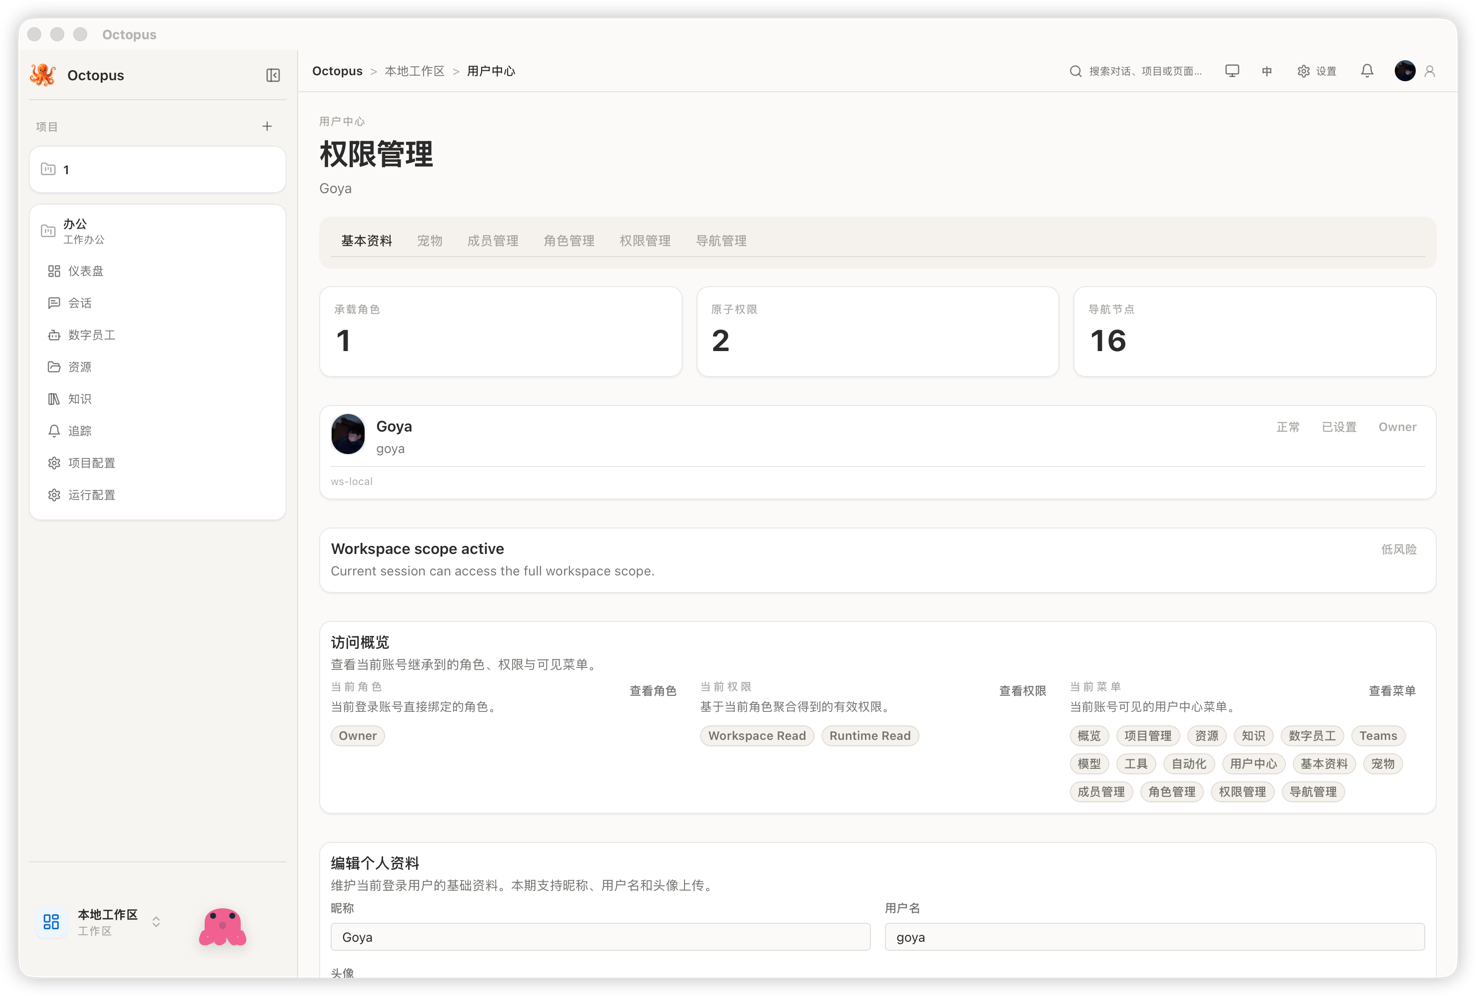Viewport: 1476px width, 996px height.
Task: Select the 办公 project entry
Action: point(157,231)
